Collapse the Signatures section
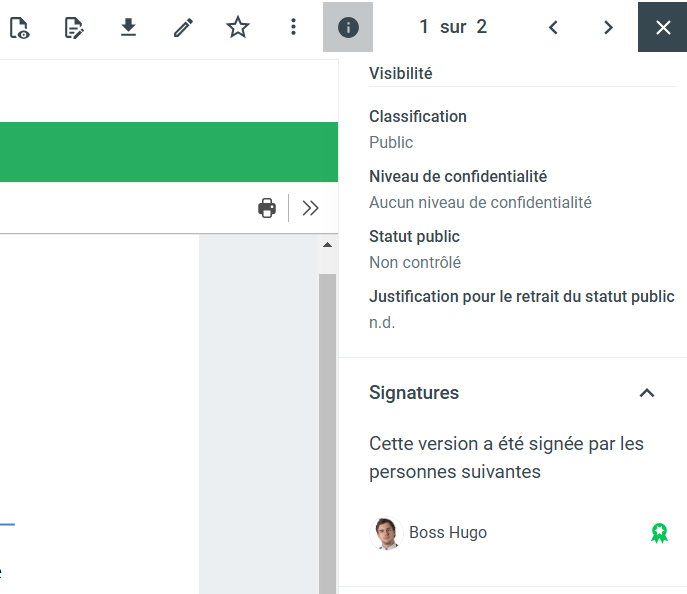The height and width of the screenshot is (594, 687). click(x=647, y=393)
